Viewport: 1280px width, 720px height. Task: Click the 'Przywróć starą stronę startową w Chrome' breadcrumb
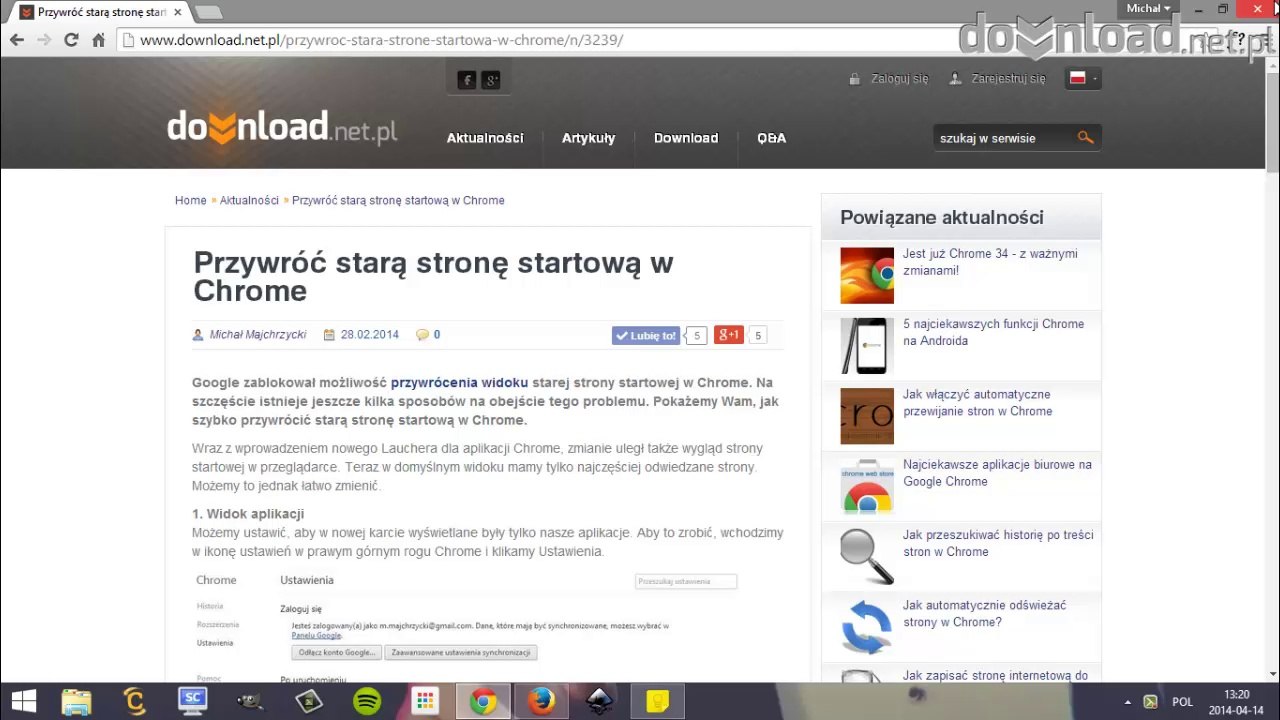398,200
